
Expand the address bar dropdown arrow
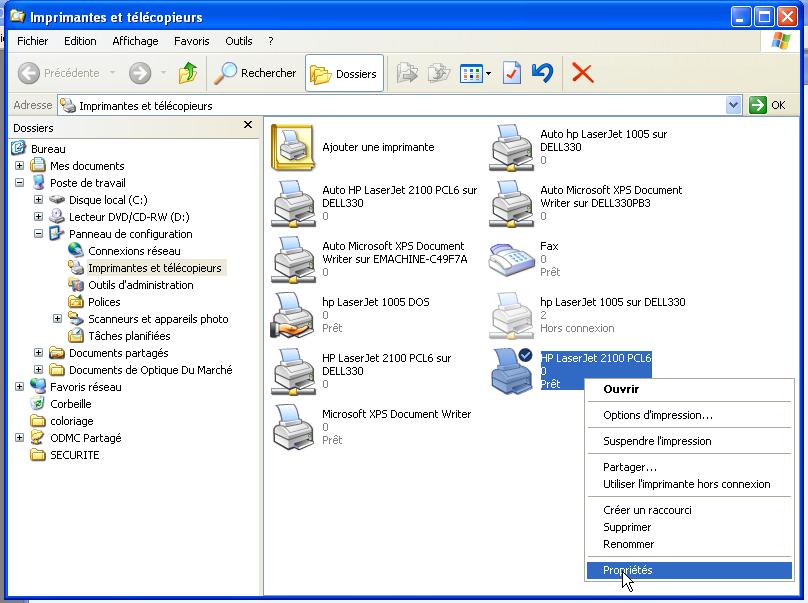(x=734, y=105)
